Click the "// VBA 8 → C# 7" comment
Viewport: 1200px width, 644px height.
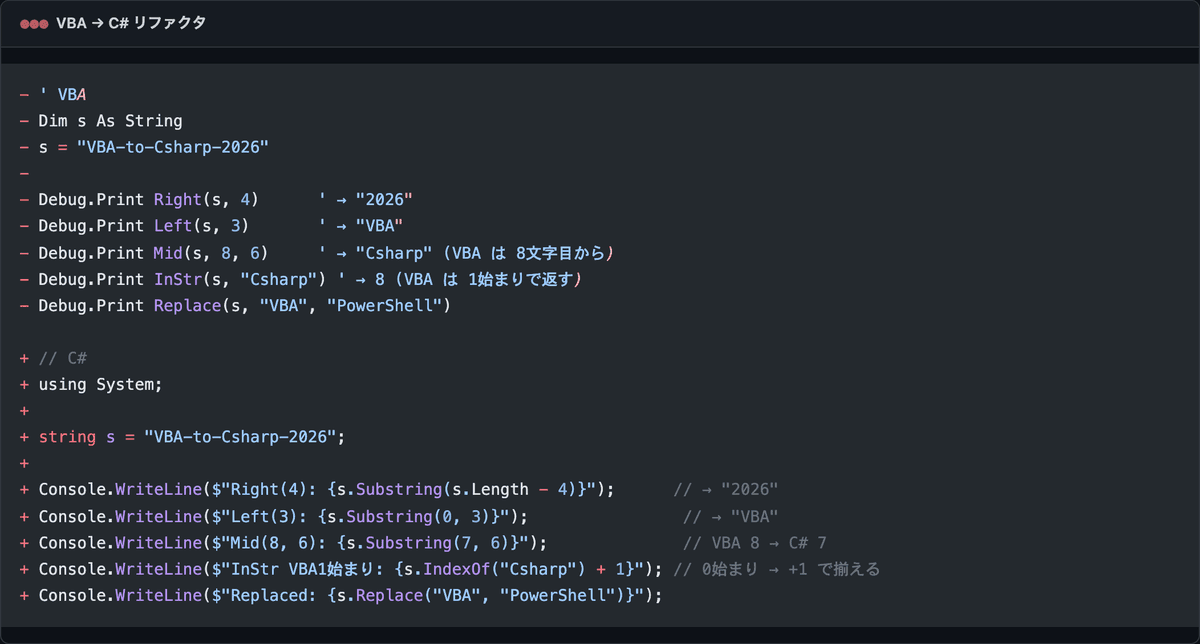(754, 542)
